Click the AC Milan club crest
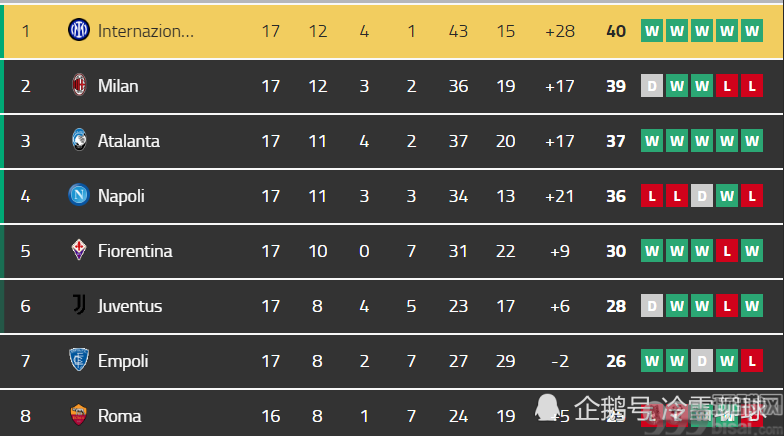This screenshot has width=784, height=436. 78,85
